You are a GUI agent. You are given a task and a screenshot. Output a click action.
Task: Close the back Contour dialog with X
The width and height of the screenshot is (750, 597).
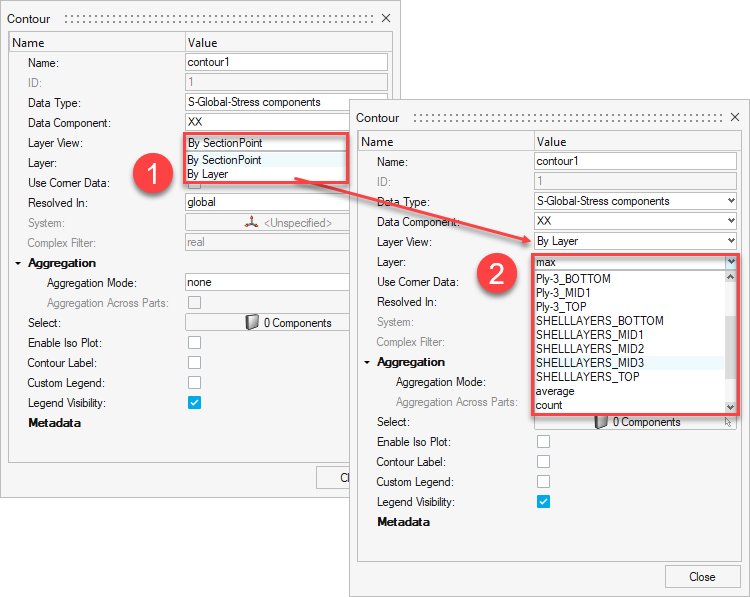click(386, 18)
